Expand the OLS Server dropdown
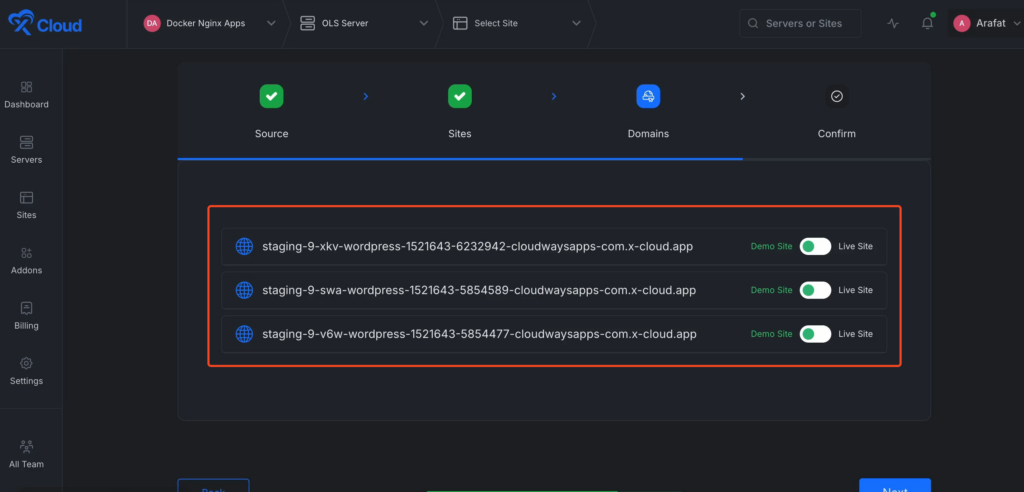The height and width of the screenshot is (492, 1024). pyautogui.click(x=364, y=23)
